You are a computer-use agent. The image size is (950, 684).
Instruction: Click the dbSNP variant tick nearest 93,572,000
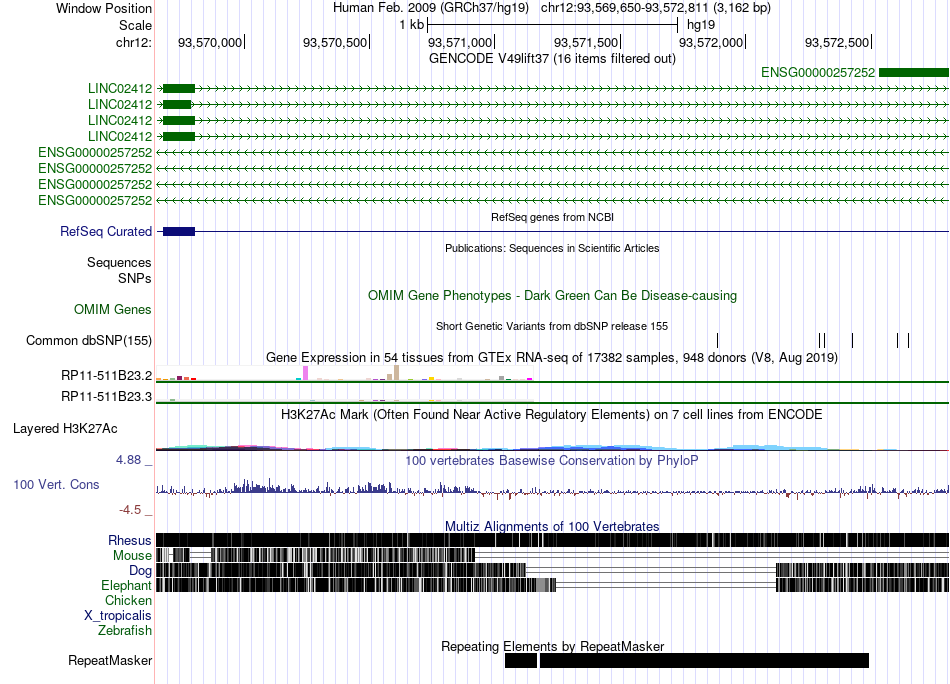point(717,340)
